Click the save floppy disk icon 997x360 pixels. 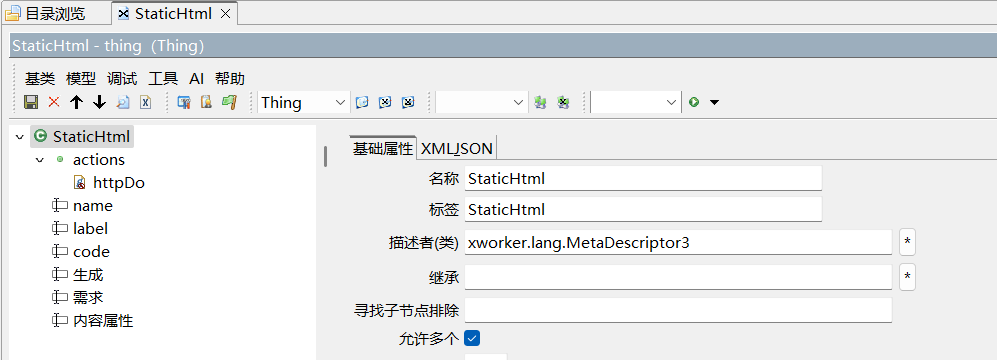(31, 102)
